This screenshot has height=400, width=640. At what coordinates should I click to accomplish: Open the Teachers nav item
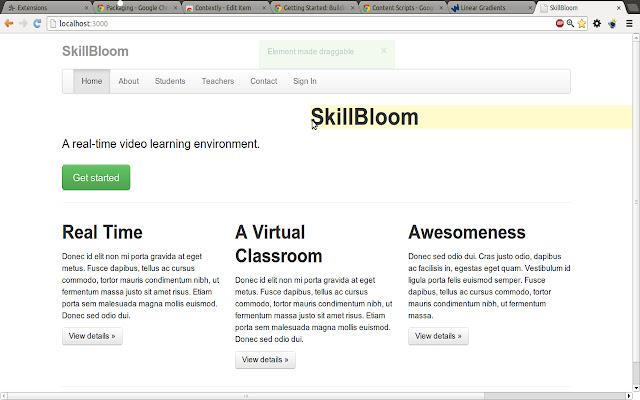(x=217, y=81)
